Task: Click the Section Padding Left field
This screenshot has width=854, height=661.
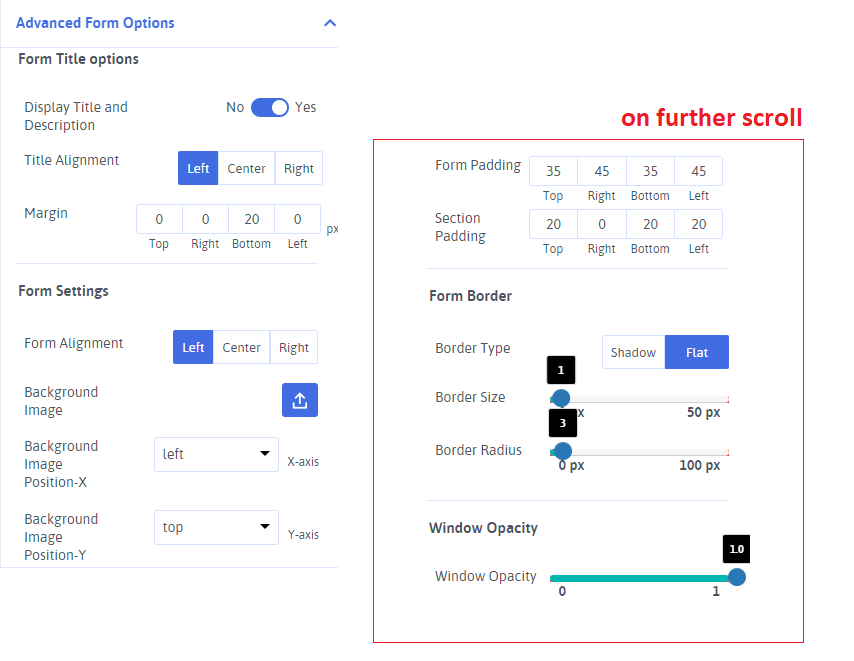Action: 698,224
